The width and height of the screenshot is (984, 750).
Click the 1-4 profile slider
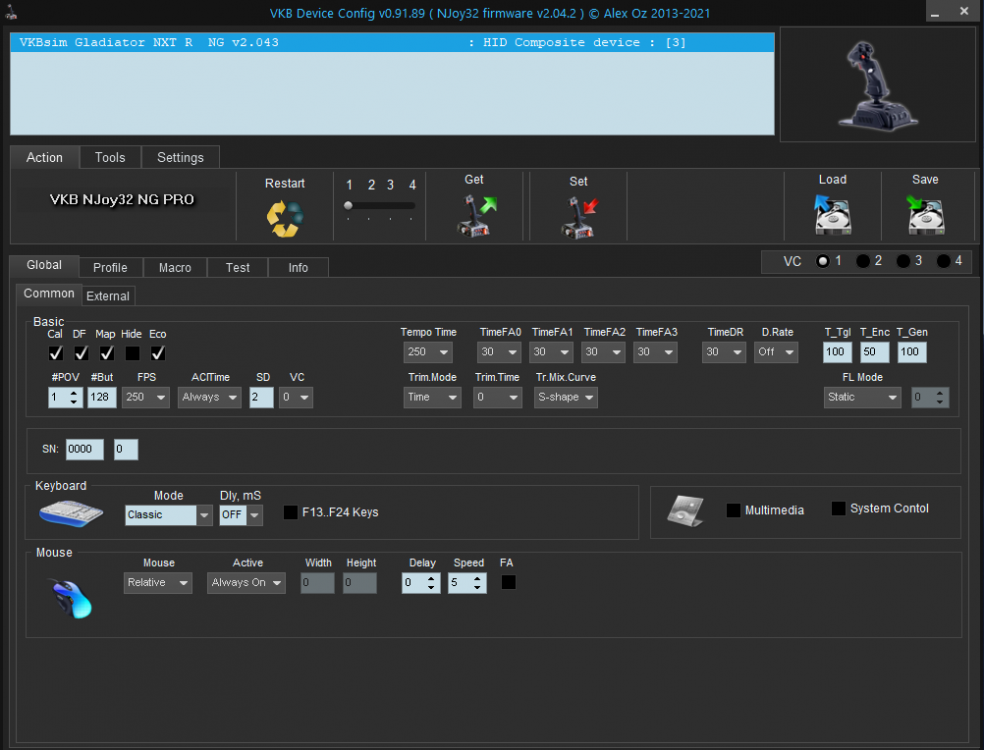coord(379,206)
